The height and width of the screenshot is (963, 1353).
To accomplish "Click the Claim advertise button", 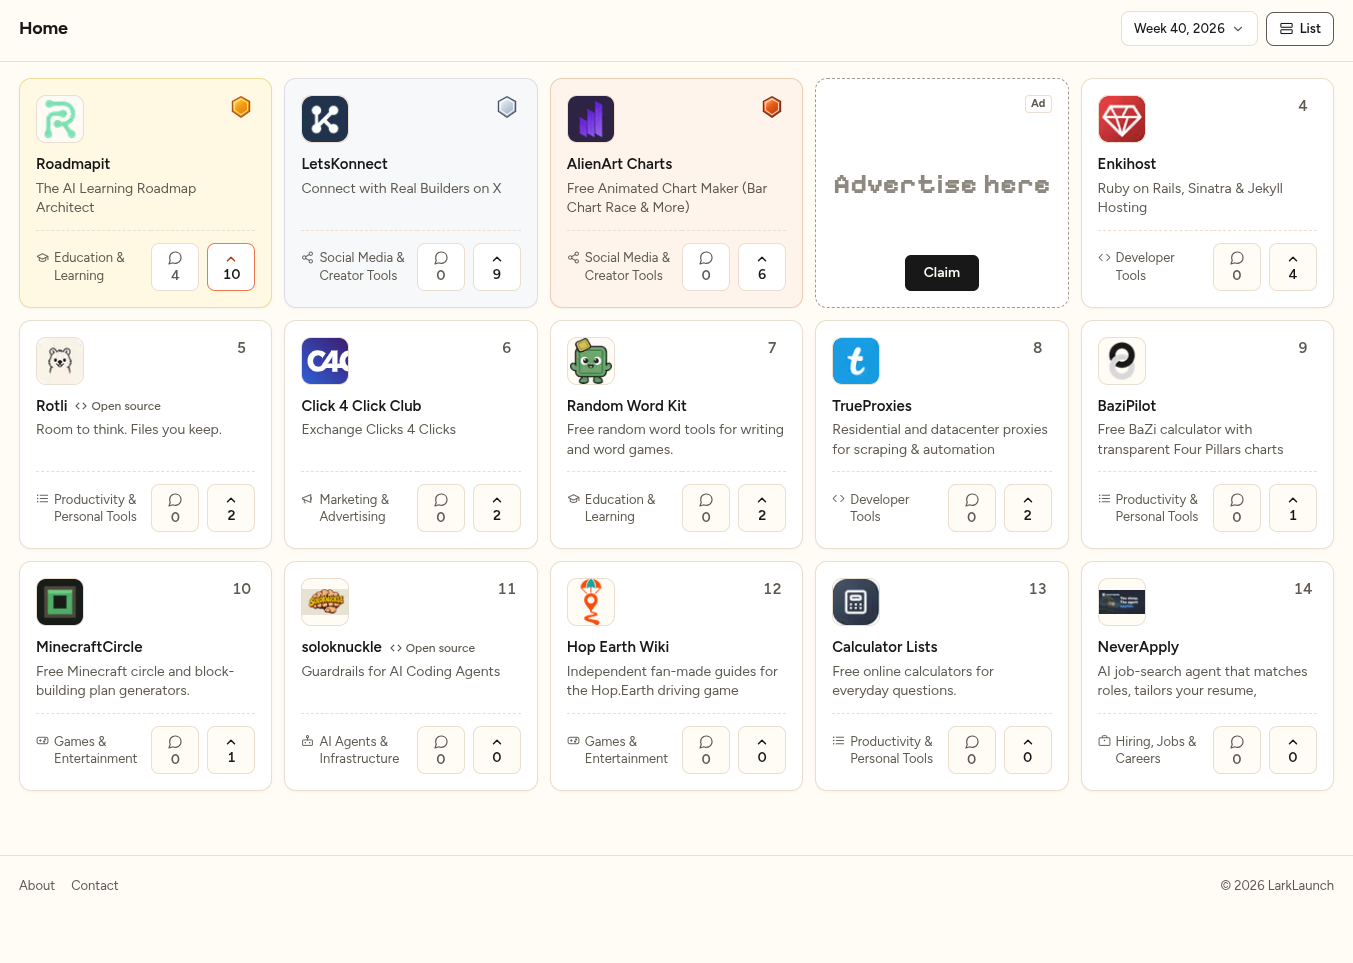I will [942, 273].
